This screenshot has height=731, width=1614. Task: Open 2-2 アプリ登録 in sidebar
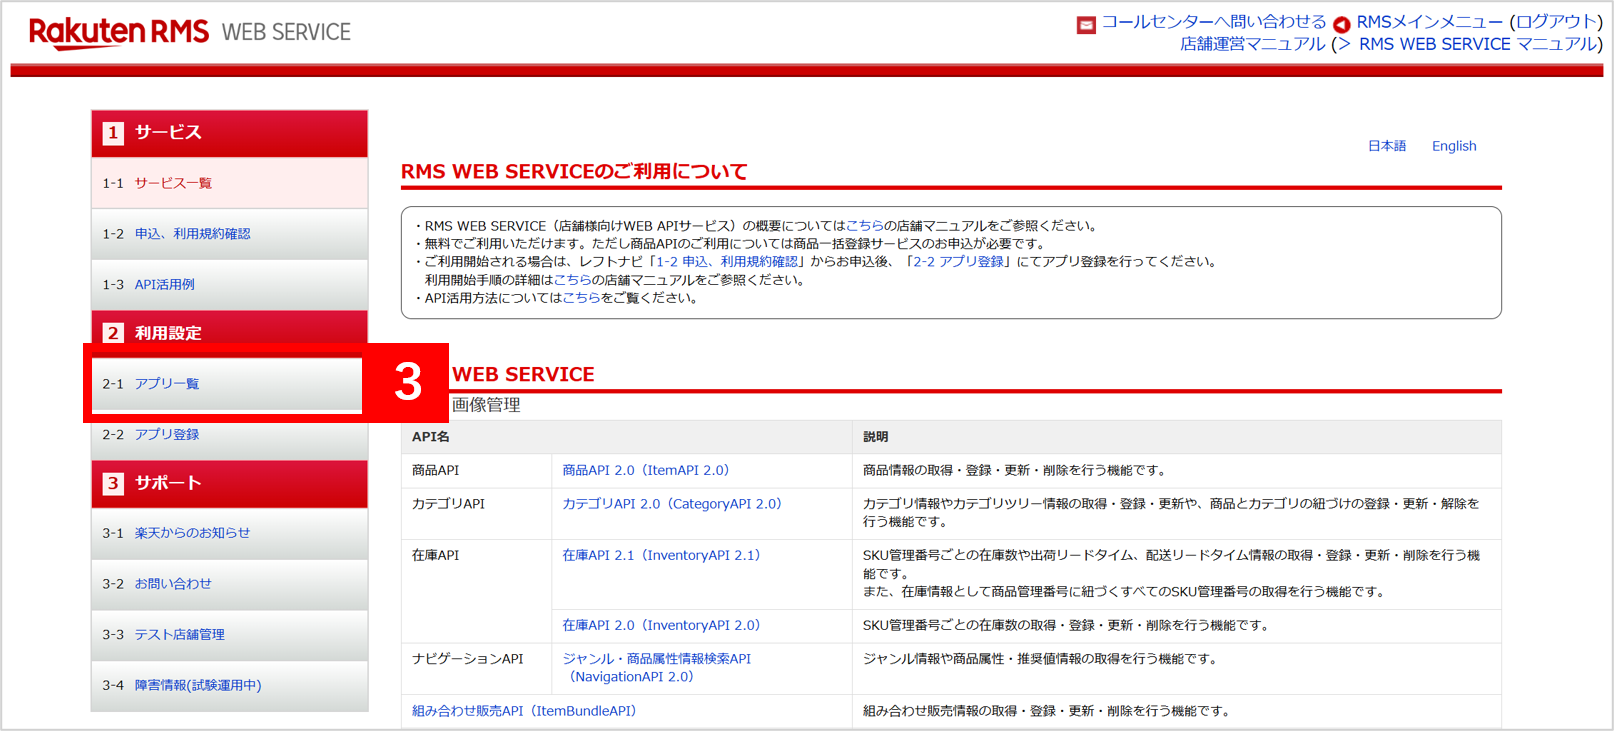pos(229,435)
